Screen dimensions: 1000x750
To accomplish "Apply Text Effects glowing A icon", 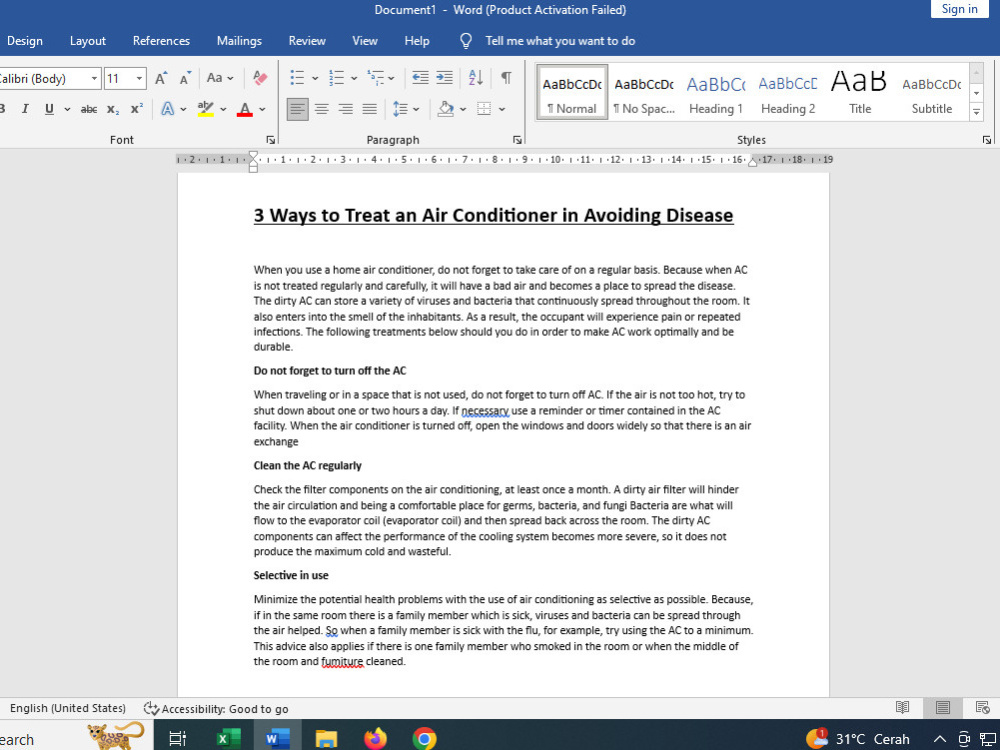I will (167, 109).
